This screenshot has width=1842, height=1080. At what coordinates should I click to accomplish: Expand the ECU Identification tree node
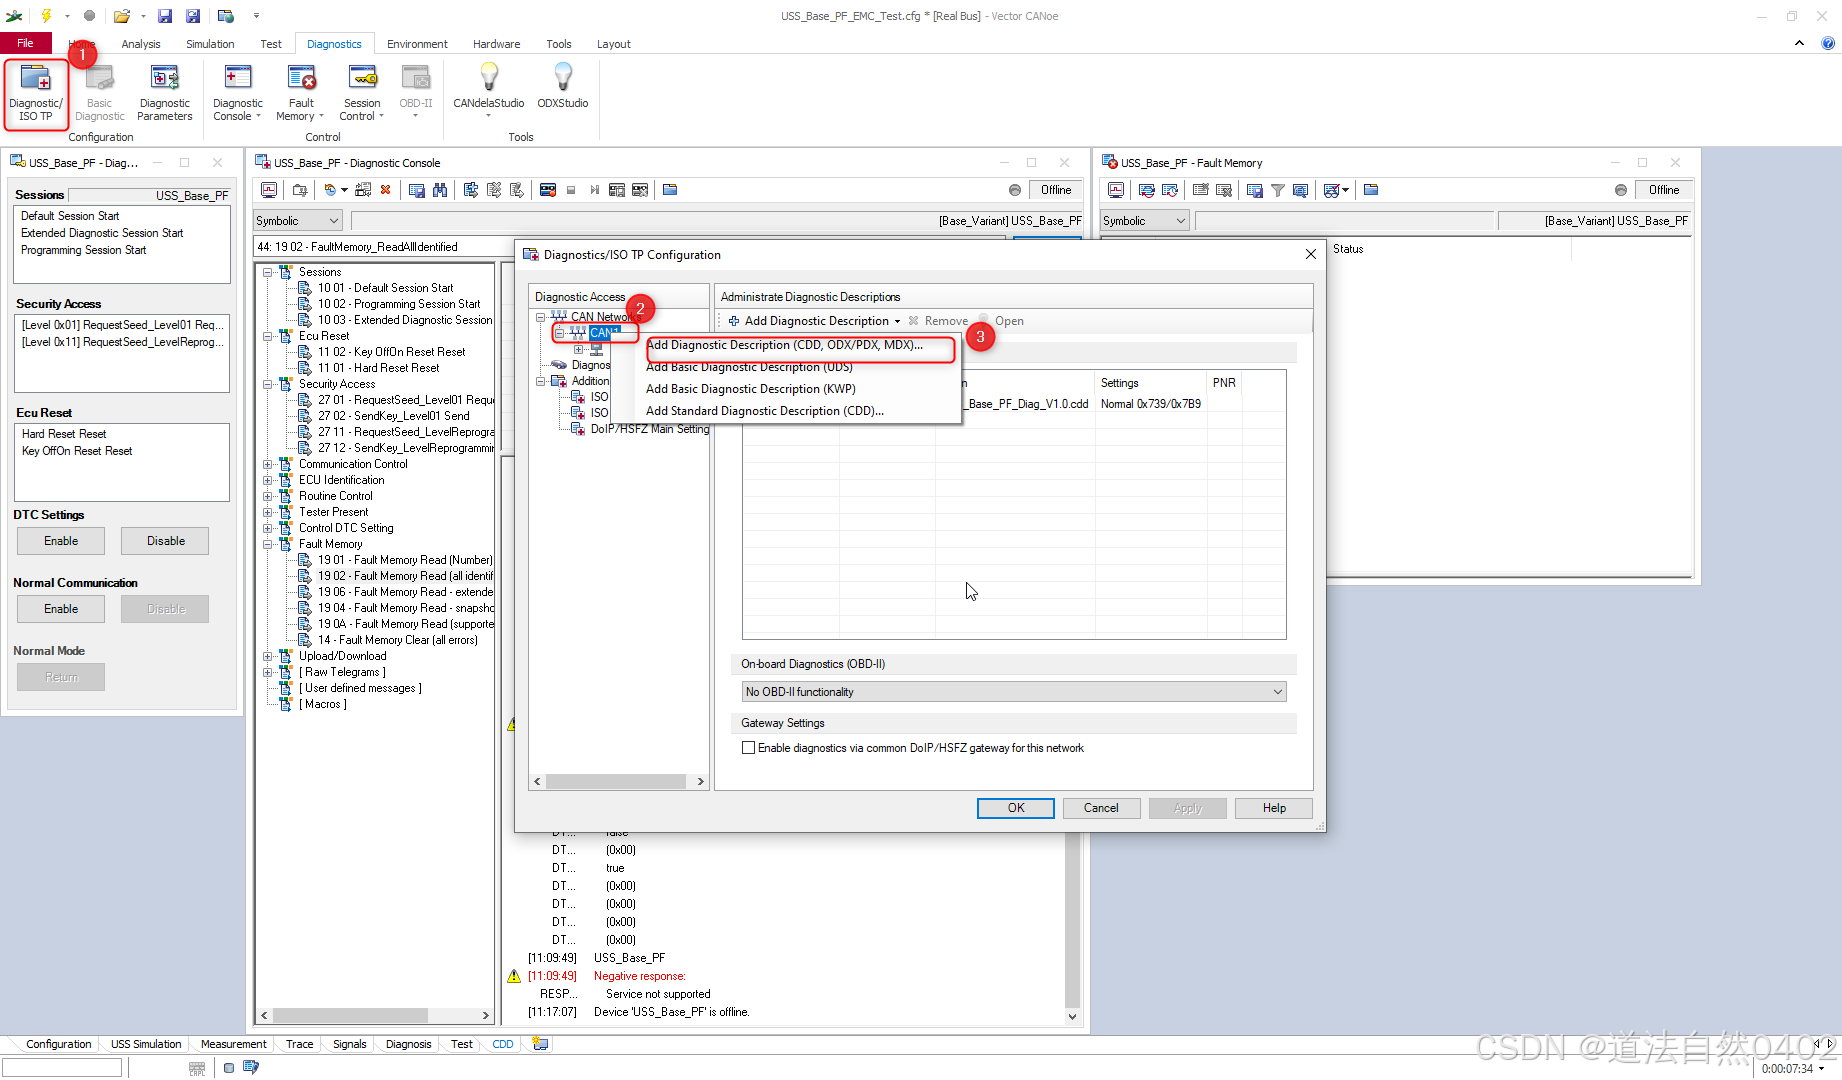pos(268,480)
